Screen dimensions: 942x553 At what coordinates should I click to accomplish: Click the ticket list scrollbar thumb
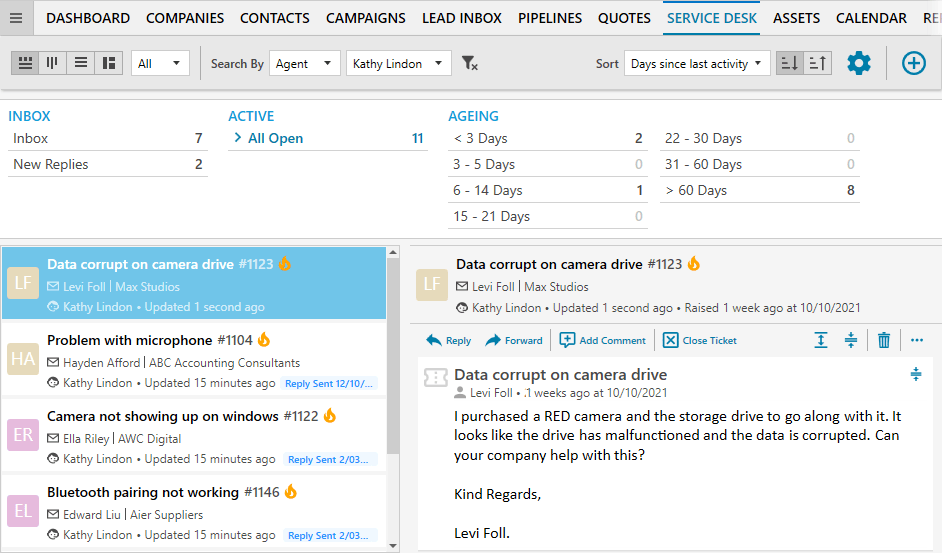tap(393, 357)
